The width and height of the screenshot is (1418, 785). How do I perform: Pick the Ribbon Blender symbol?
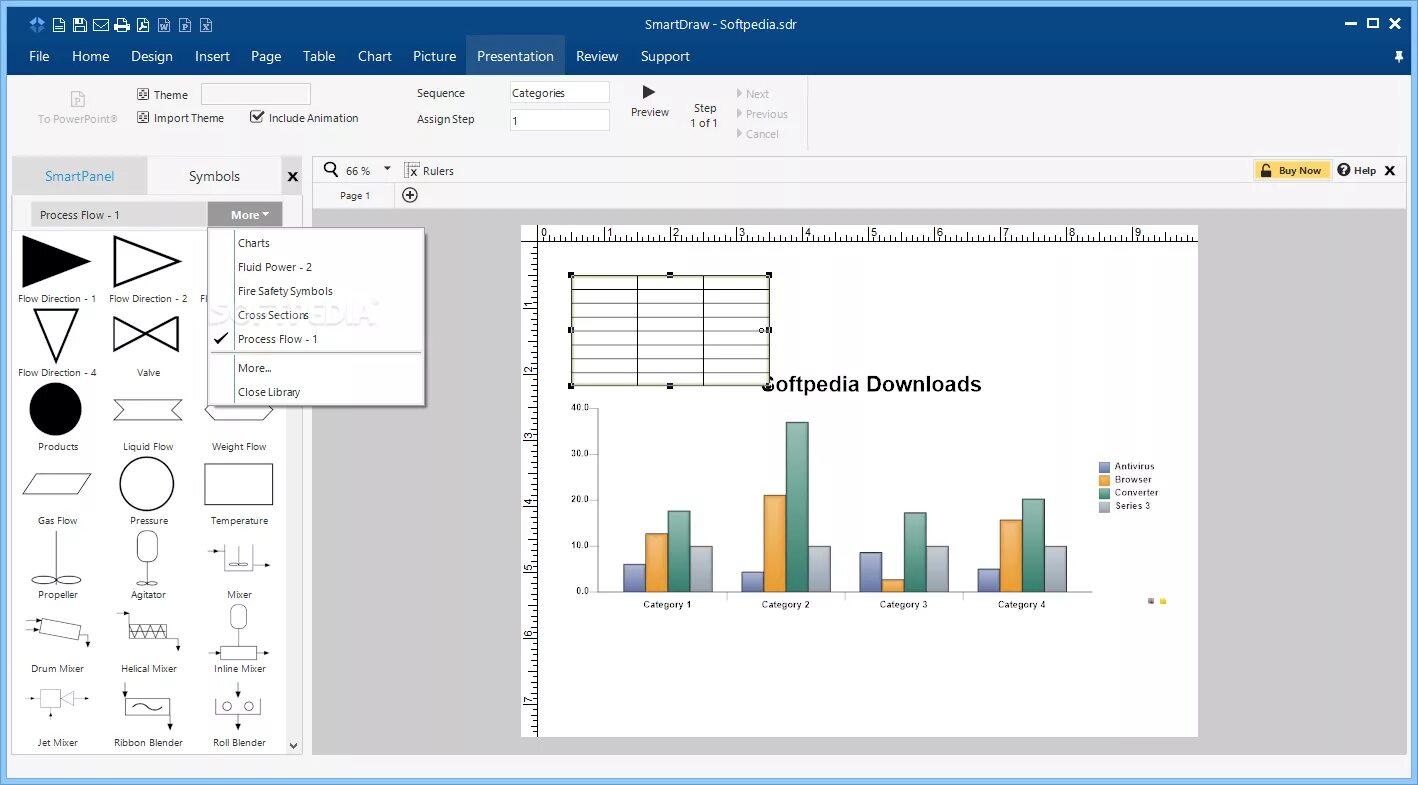(148, 713)
